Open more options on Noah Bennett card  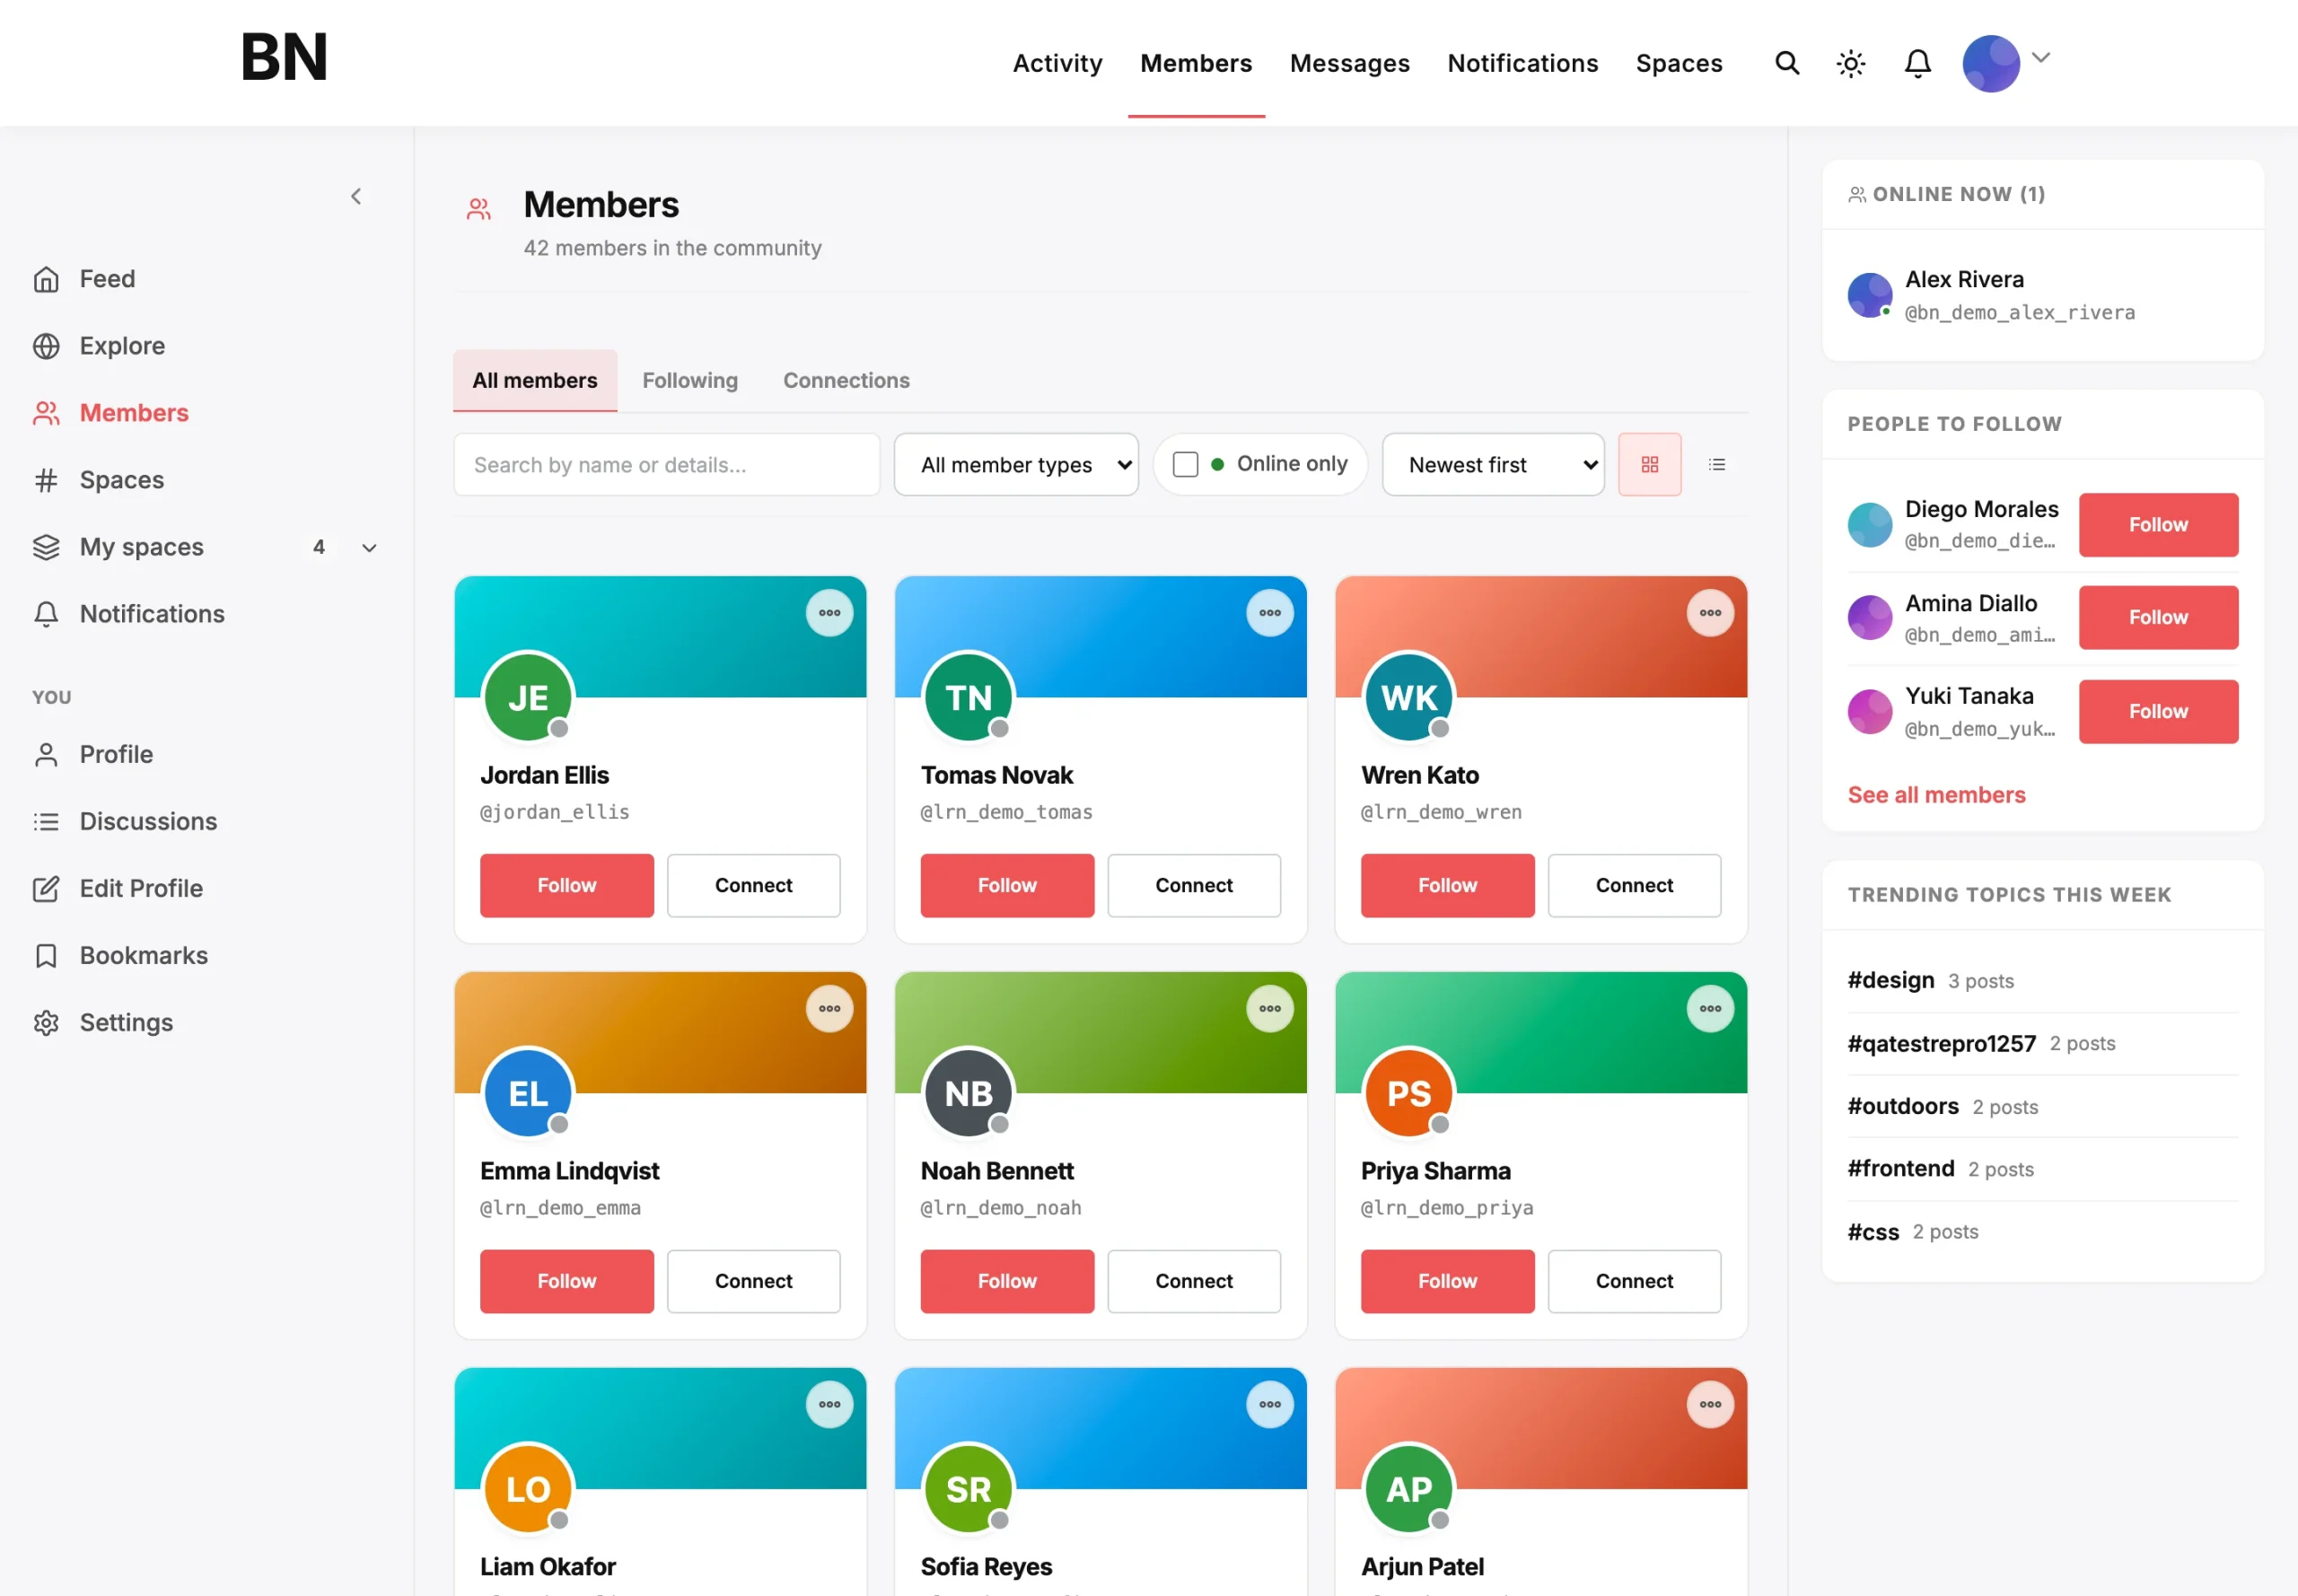click(x=1269, y=1008)
